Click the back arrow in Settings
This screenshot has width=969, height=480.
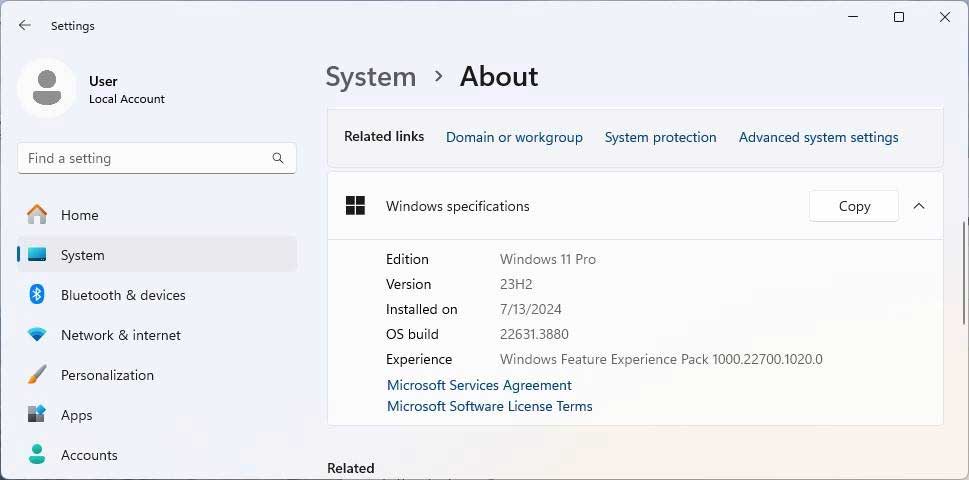pyautogui.click(x=25, y=26)
